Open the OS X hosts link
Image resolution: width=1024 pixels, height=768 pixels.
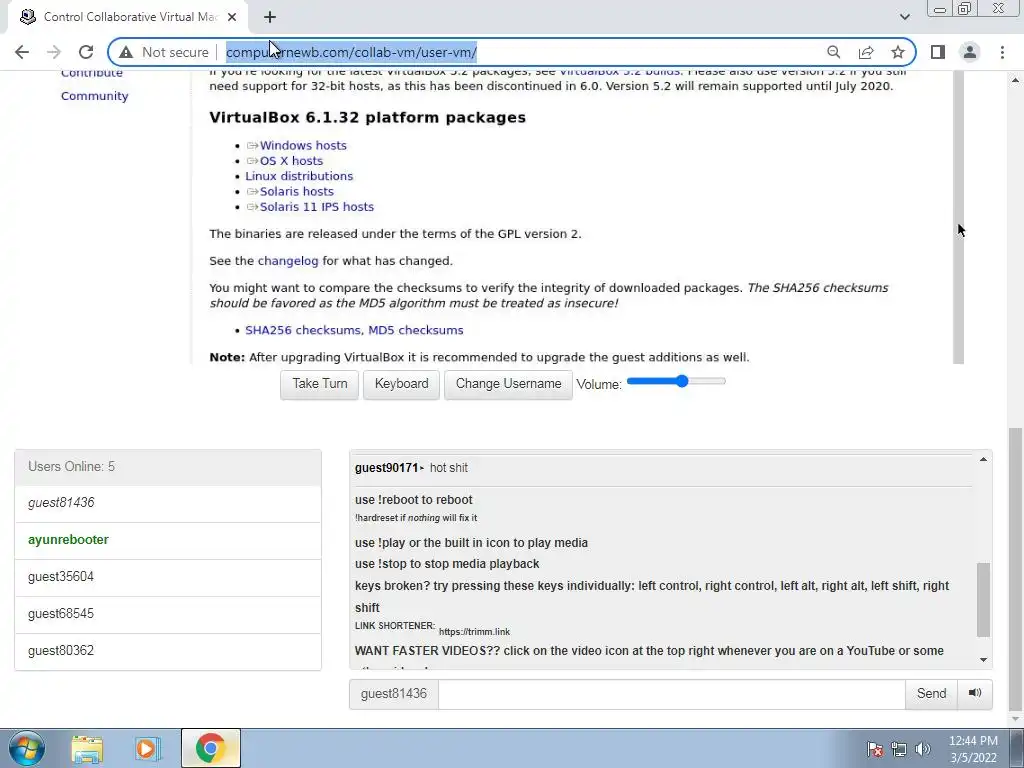point(291,161)
